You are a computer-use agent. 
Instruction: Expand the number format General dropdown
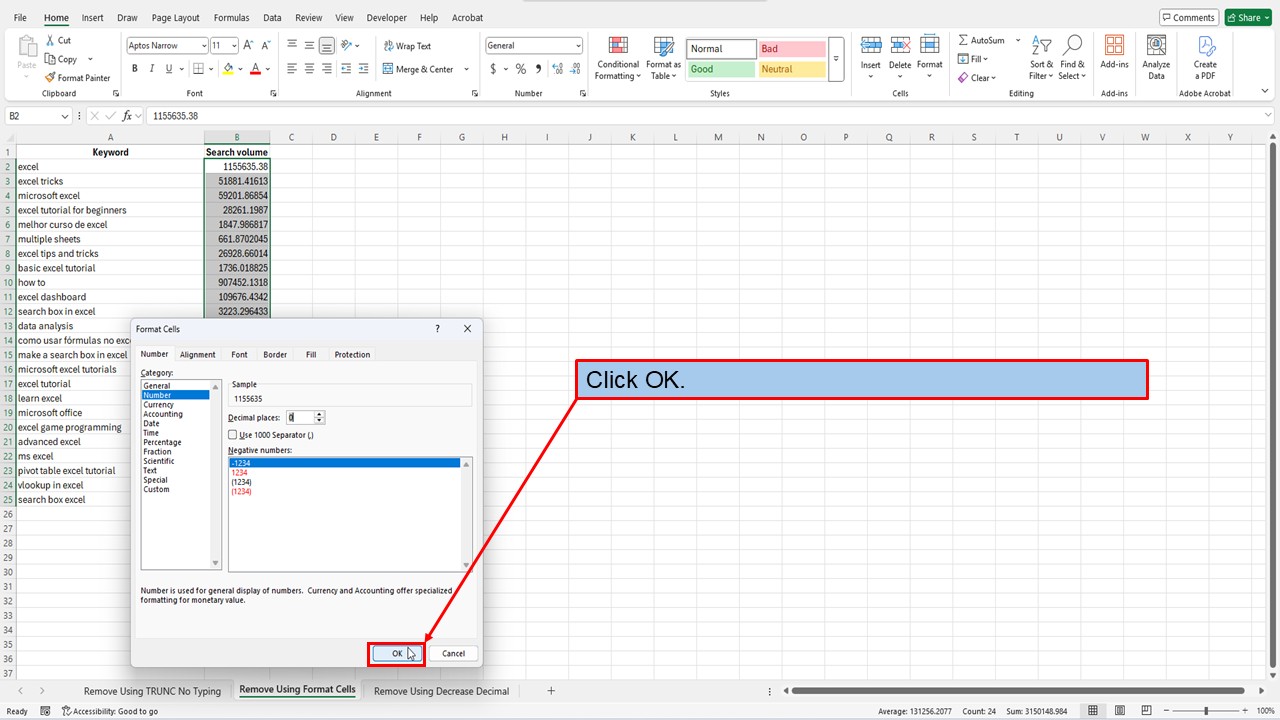578,46
